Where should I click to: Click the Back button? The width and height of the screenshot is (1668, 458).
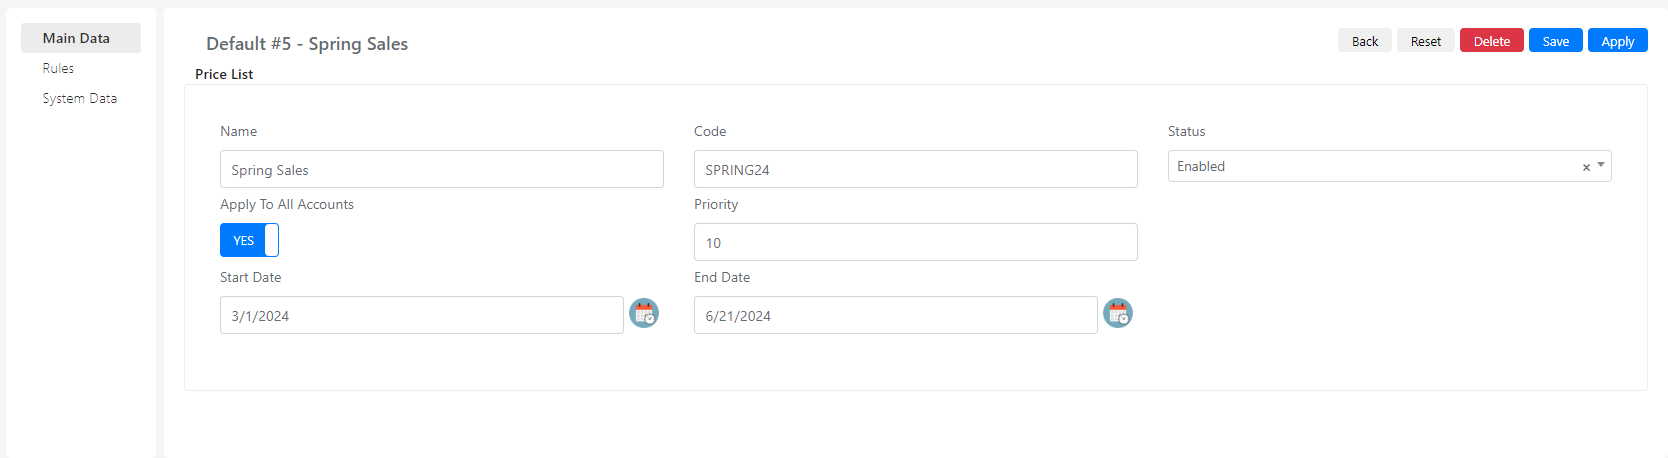(x=1365, y=41)
